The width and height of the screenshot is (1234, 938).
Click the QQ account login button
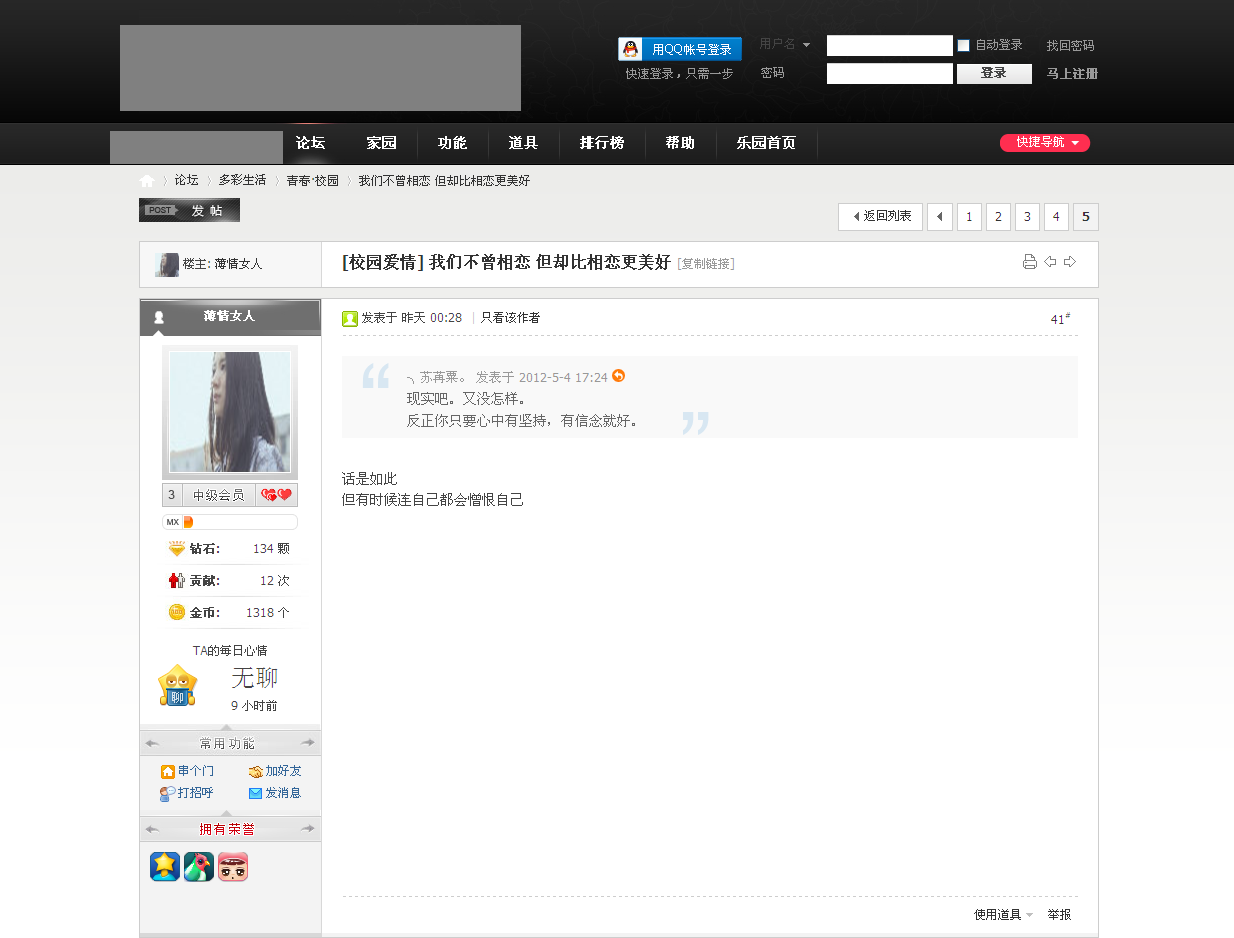(680, 49)
